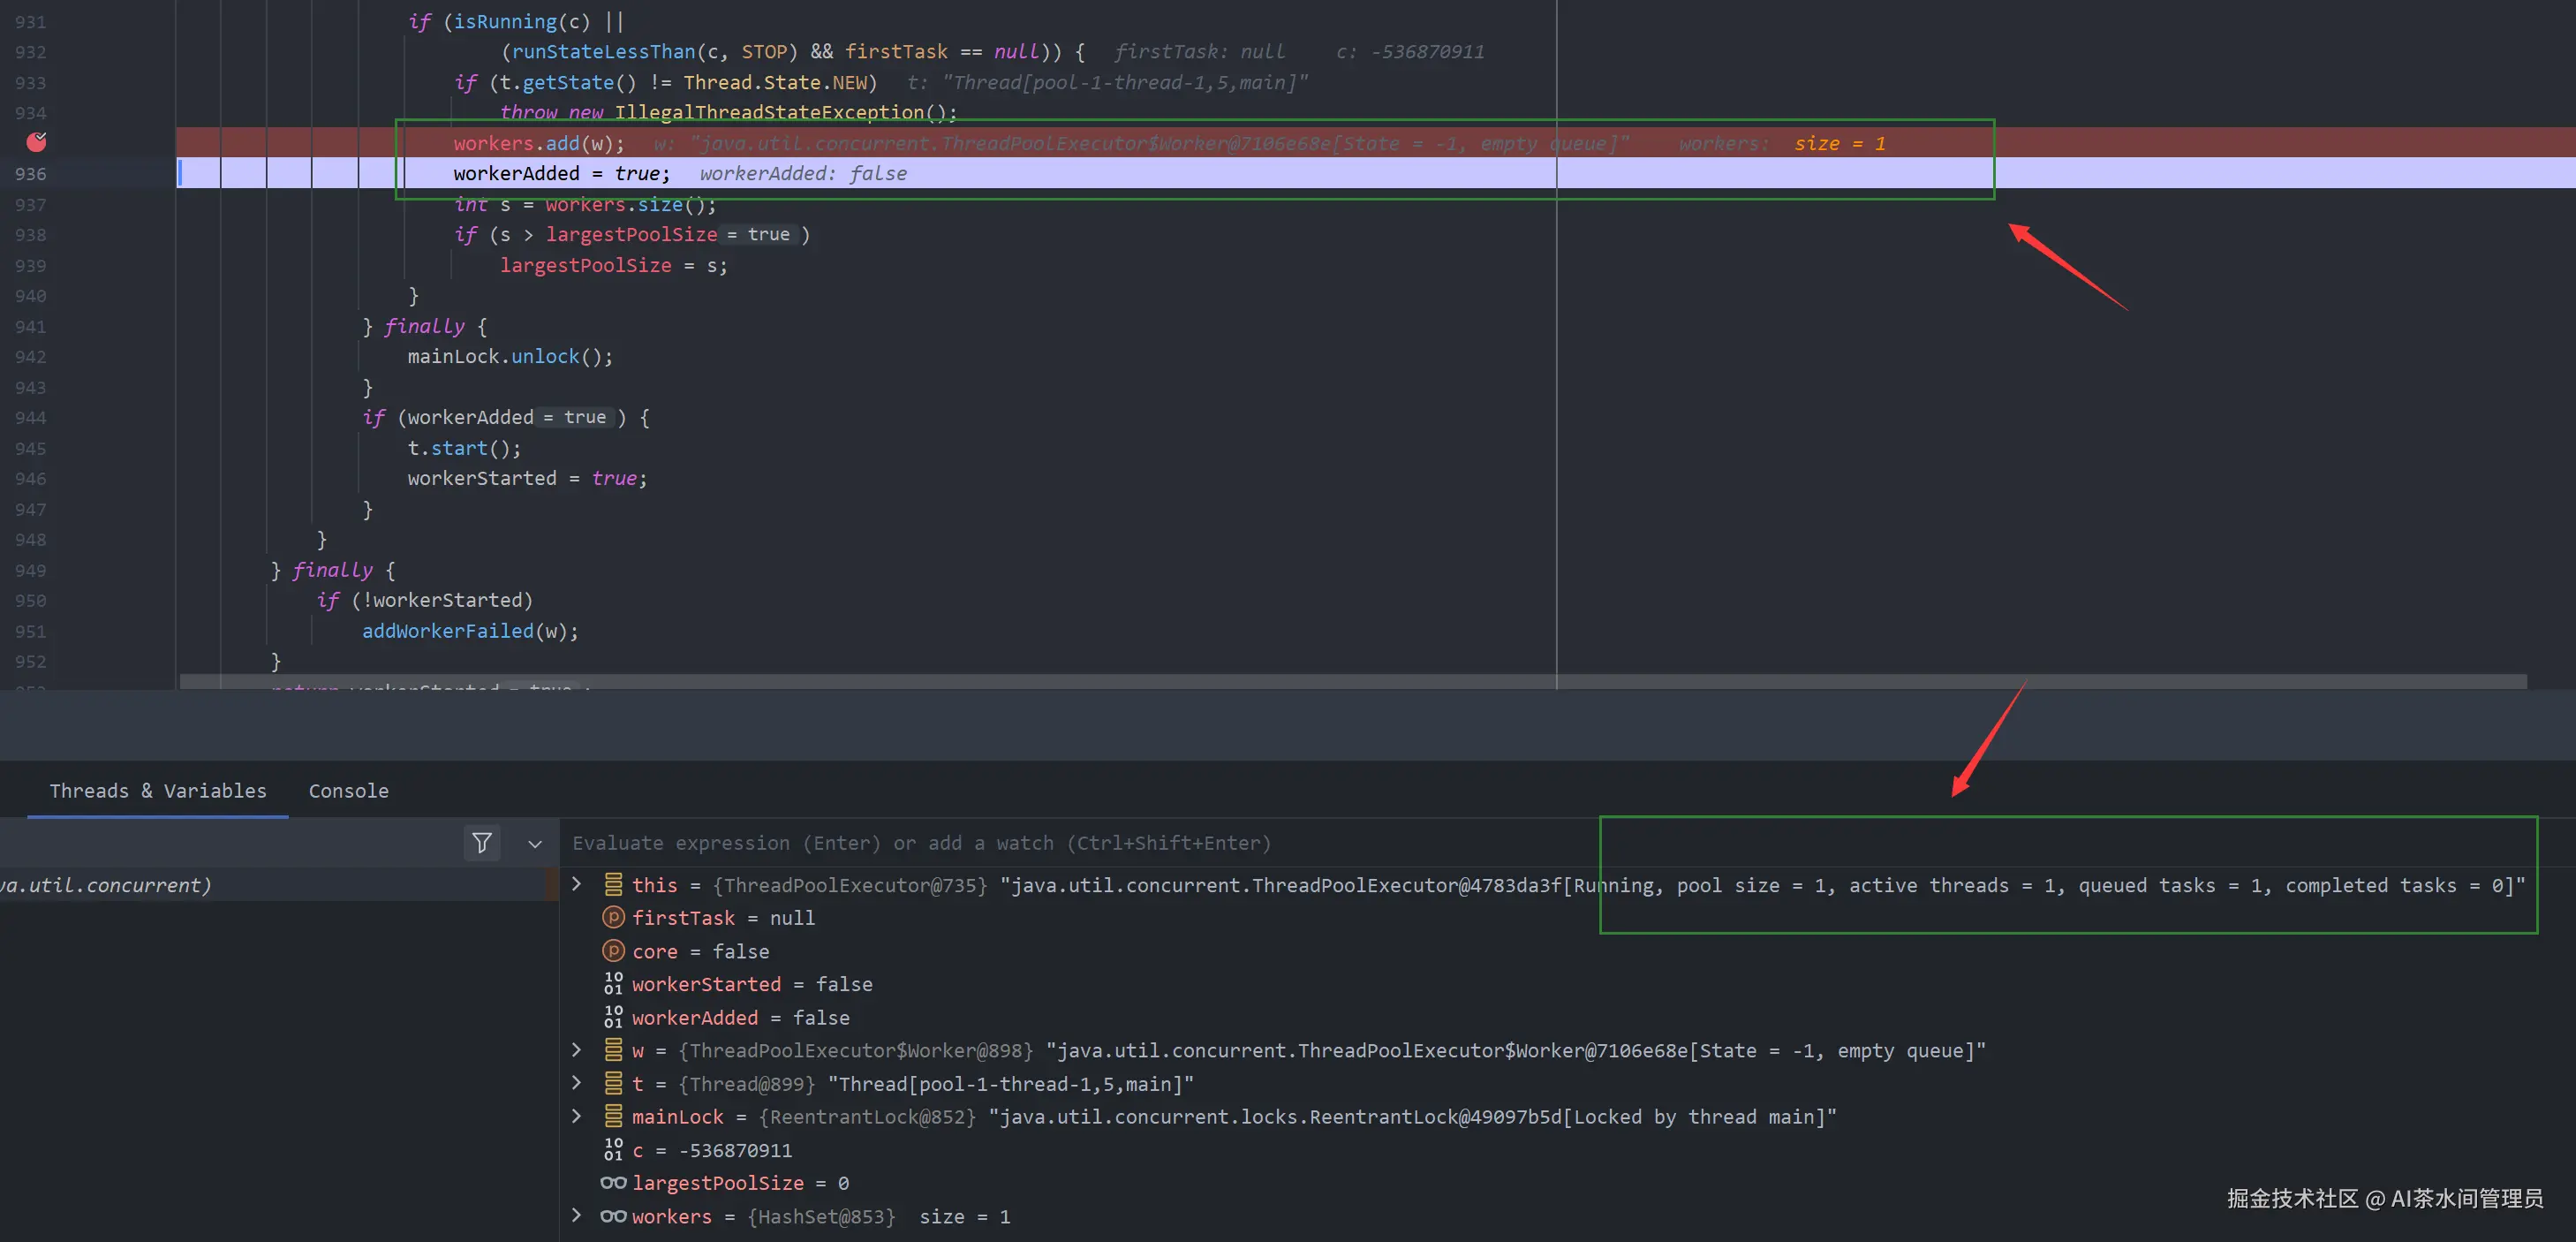Image resolution: width=2576 pixels, height=1242 pixels.
Task: Click the primitive icon beside workerStarted
Action: click(x=613, y=984)
